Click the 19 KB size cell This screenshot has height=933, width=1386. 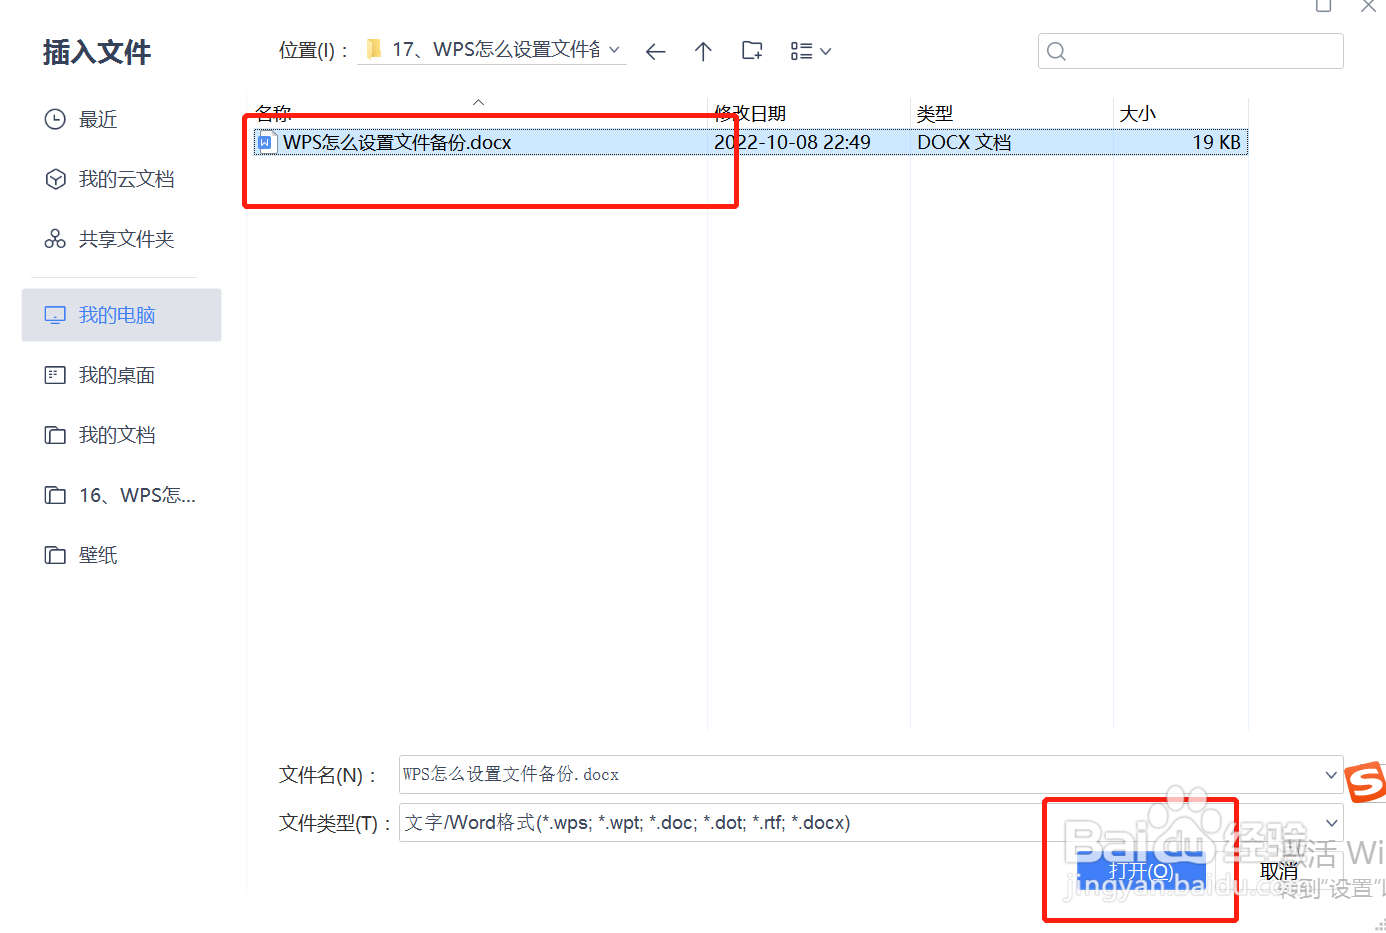tap(1216, 142)
